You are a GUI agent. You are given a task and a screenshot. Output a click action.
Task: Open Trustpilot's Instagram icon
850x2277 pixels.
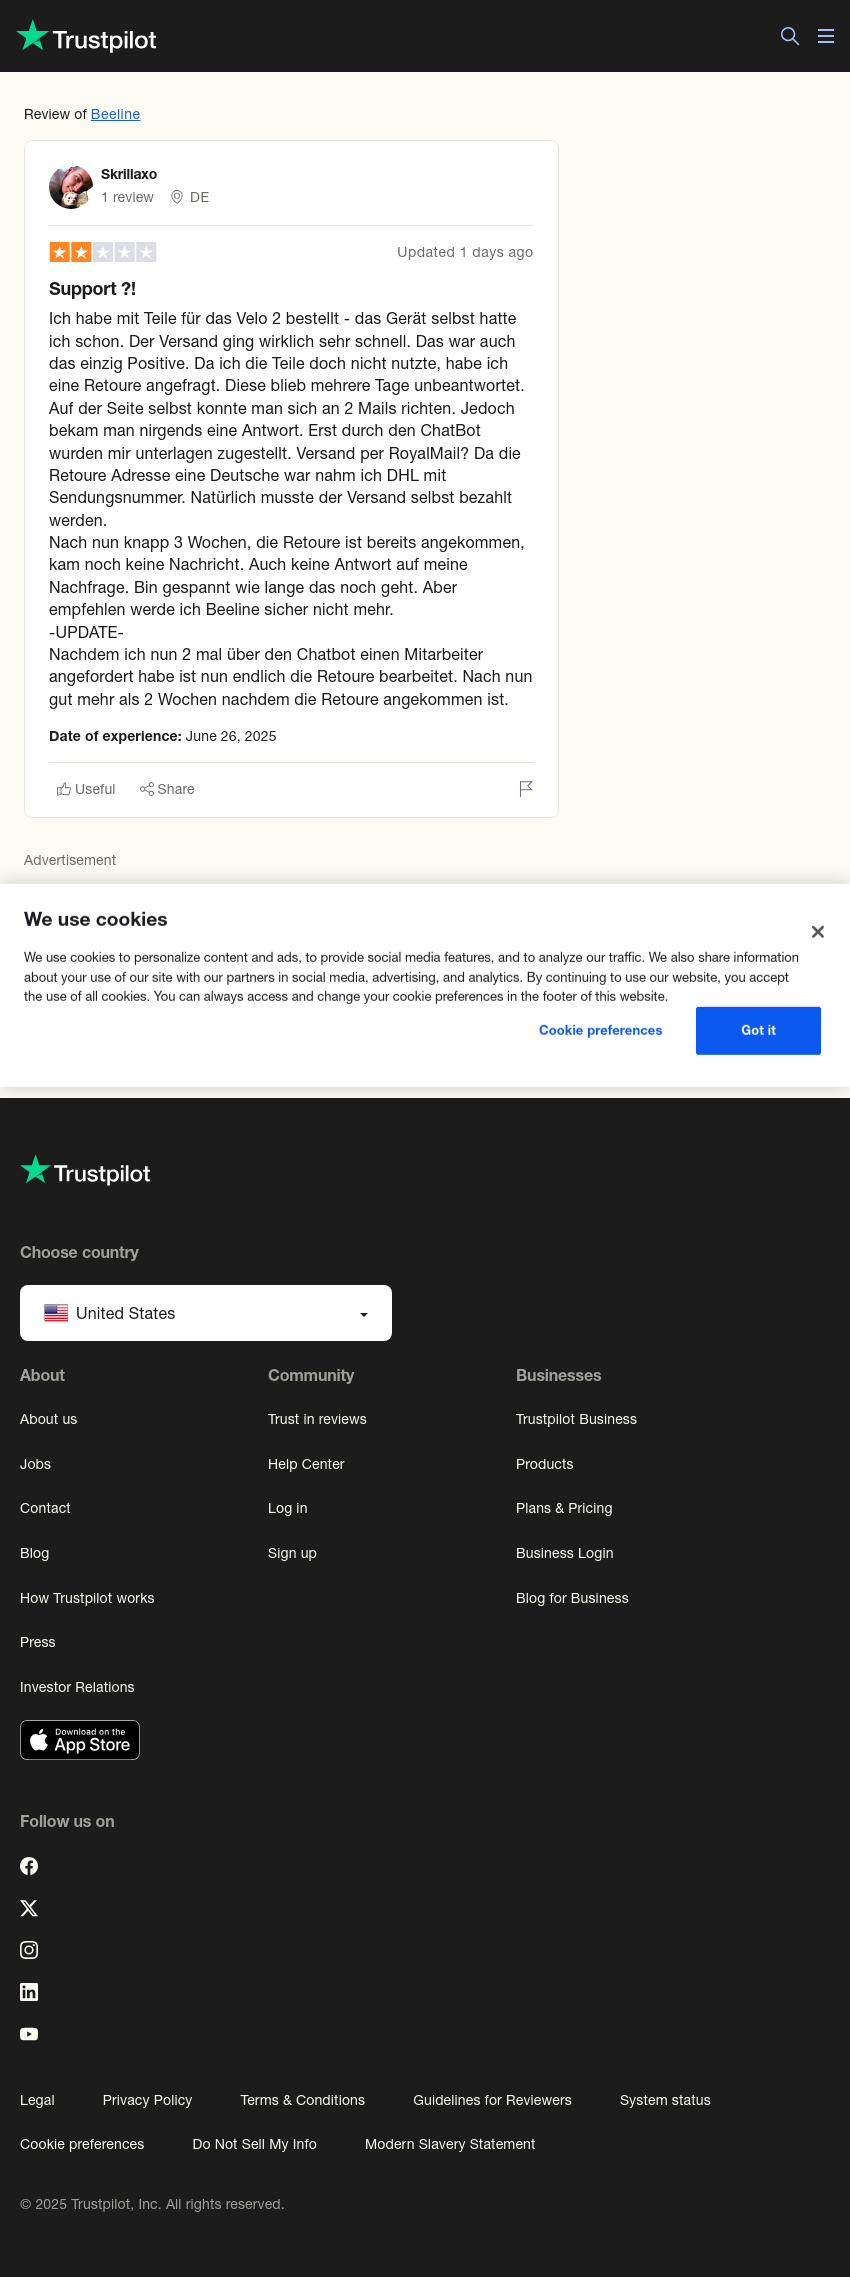pos(29,1950)
